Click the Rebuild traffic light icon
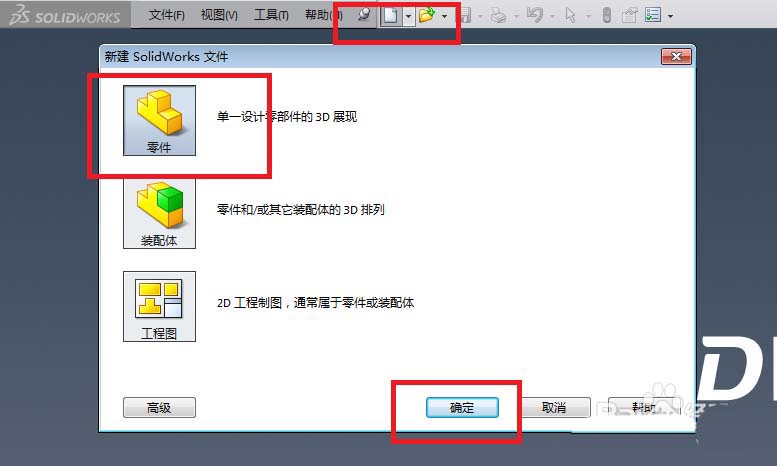The image size is (777, 466). click(607, 15)
